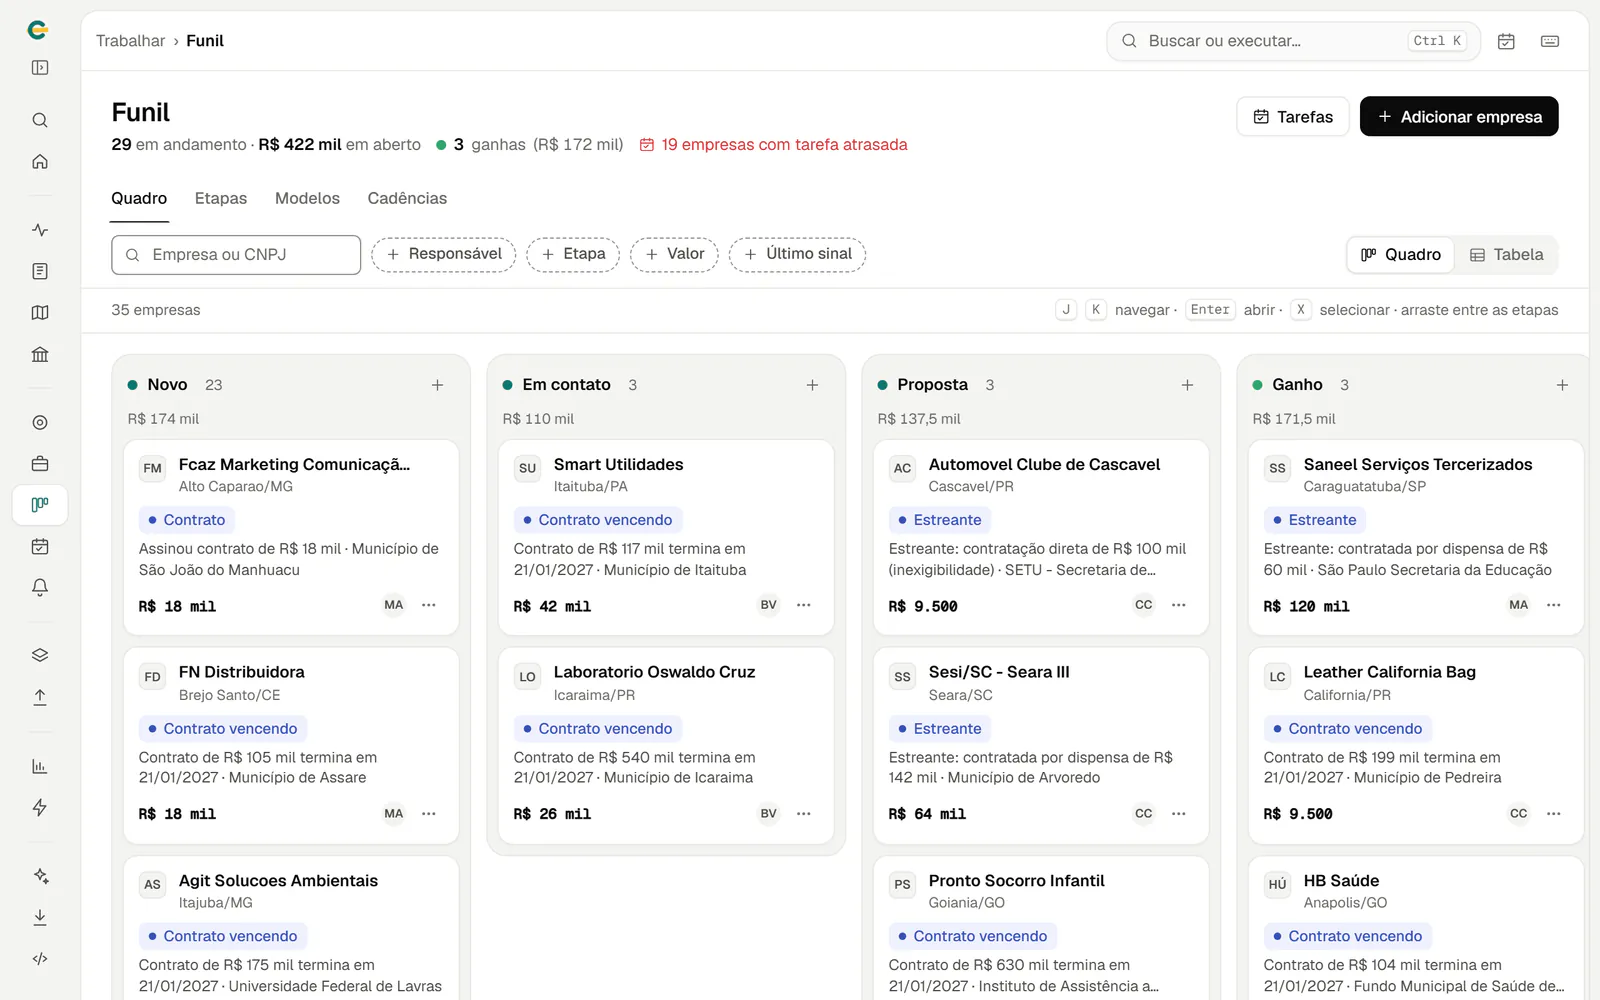1600x1000 pixels.
Task: Open the calendar icon in top bar
Action: 1506,41
